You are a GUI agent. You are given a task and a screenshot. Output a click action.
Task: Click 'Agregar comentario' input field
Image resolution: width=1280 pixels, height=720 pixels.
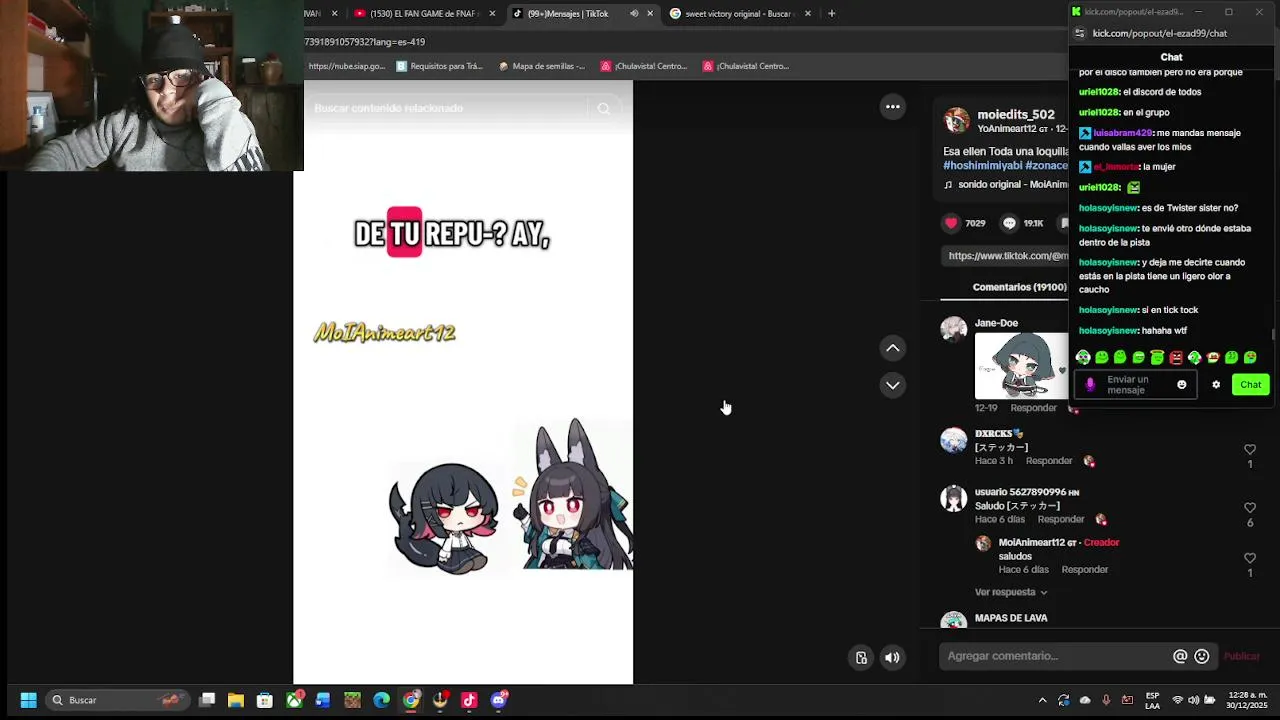click(x=1056, y=656)
